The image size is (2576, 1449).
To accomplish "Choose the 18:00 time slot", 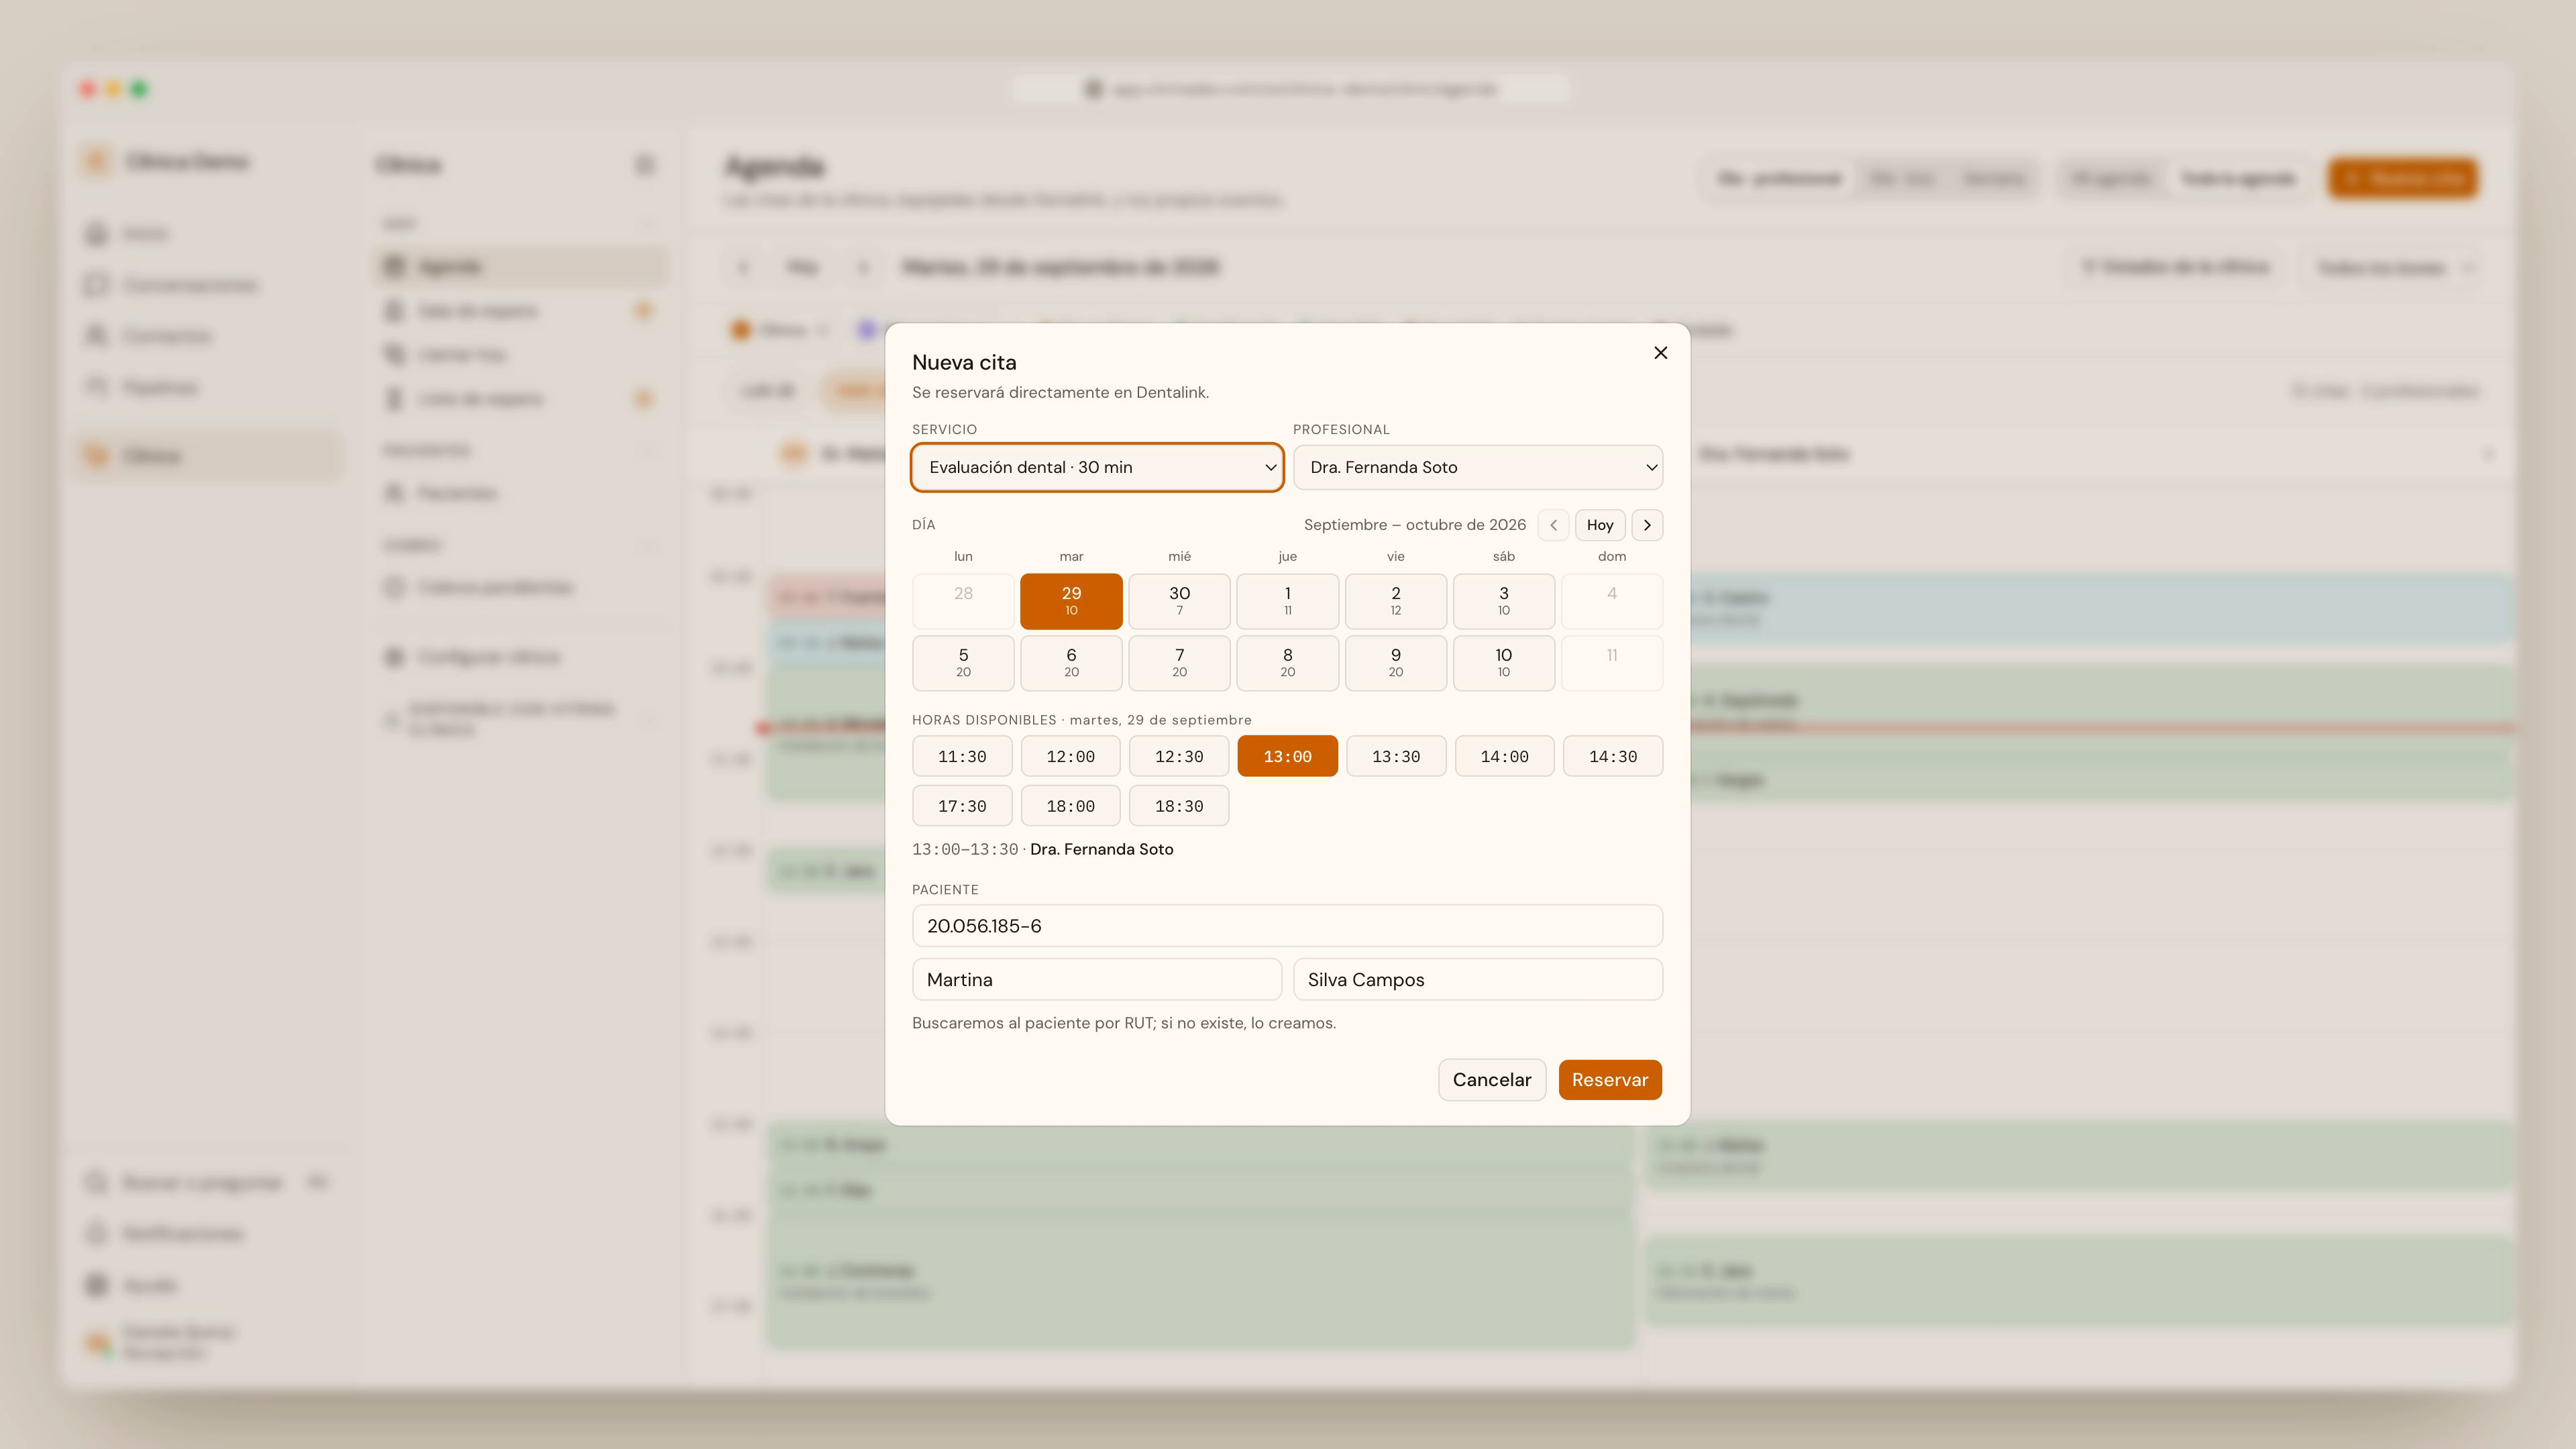I will (1070, 806).
